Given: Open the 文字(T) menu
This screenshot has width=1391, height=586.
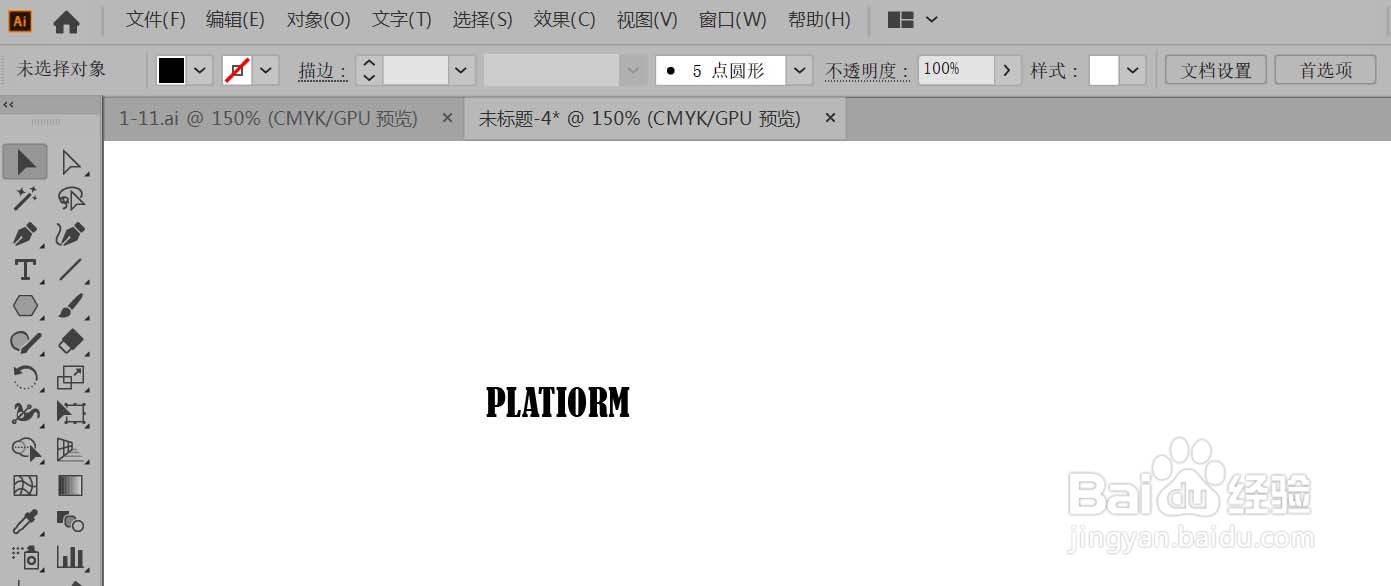Looking at the screenshot, I should (x=400, y=19).
